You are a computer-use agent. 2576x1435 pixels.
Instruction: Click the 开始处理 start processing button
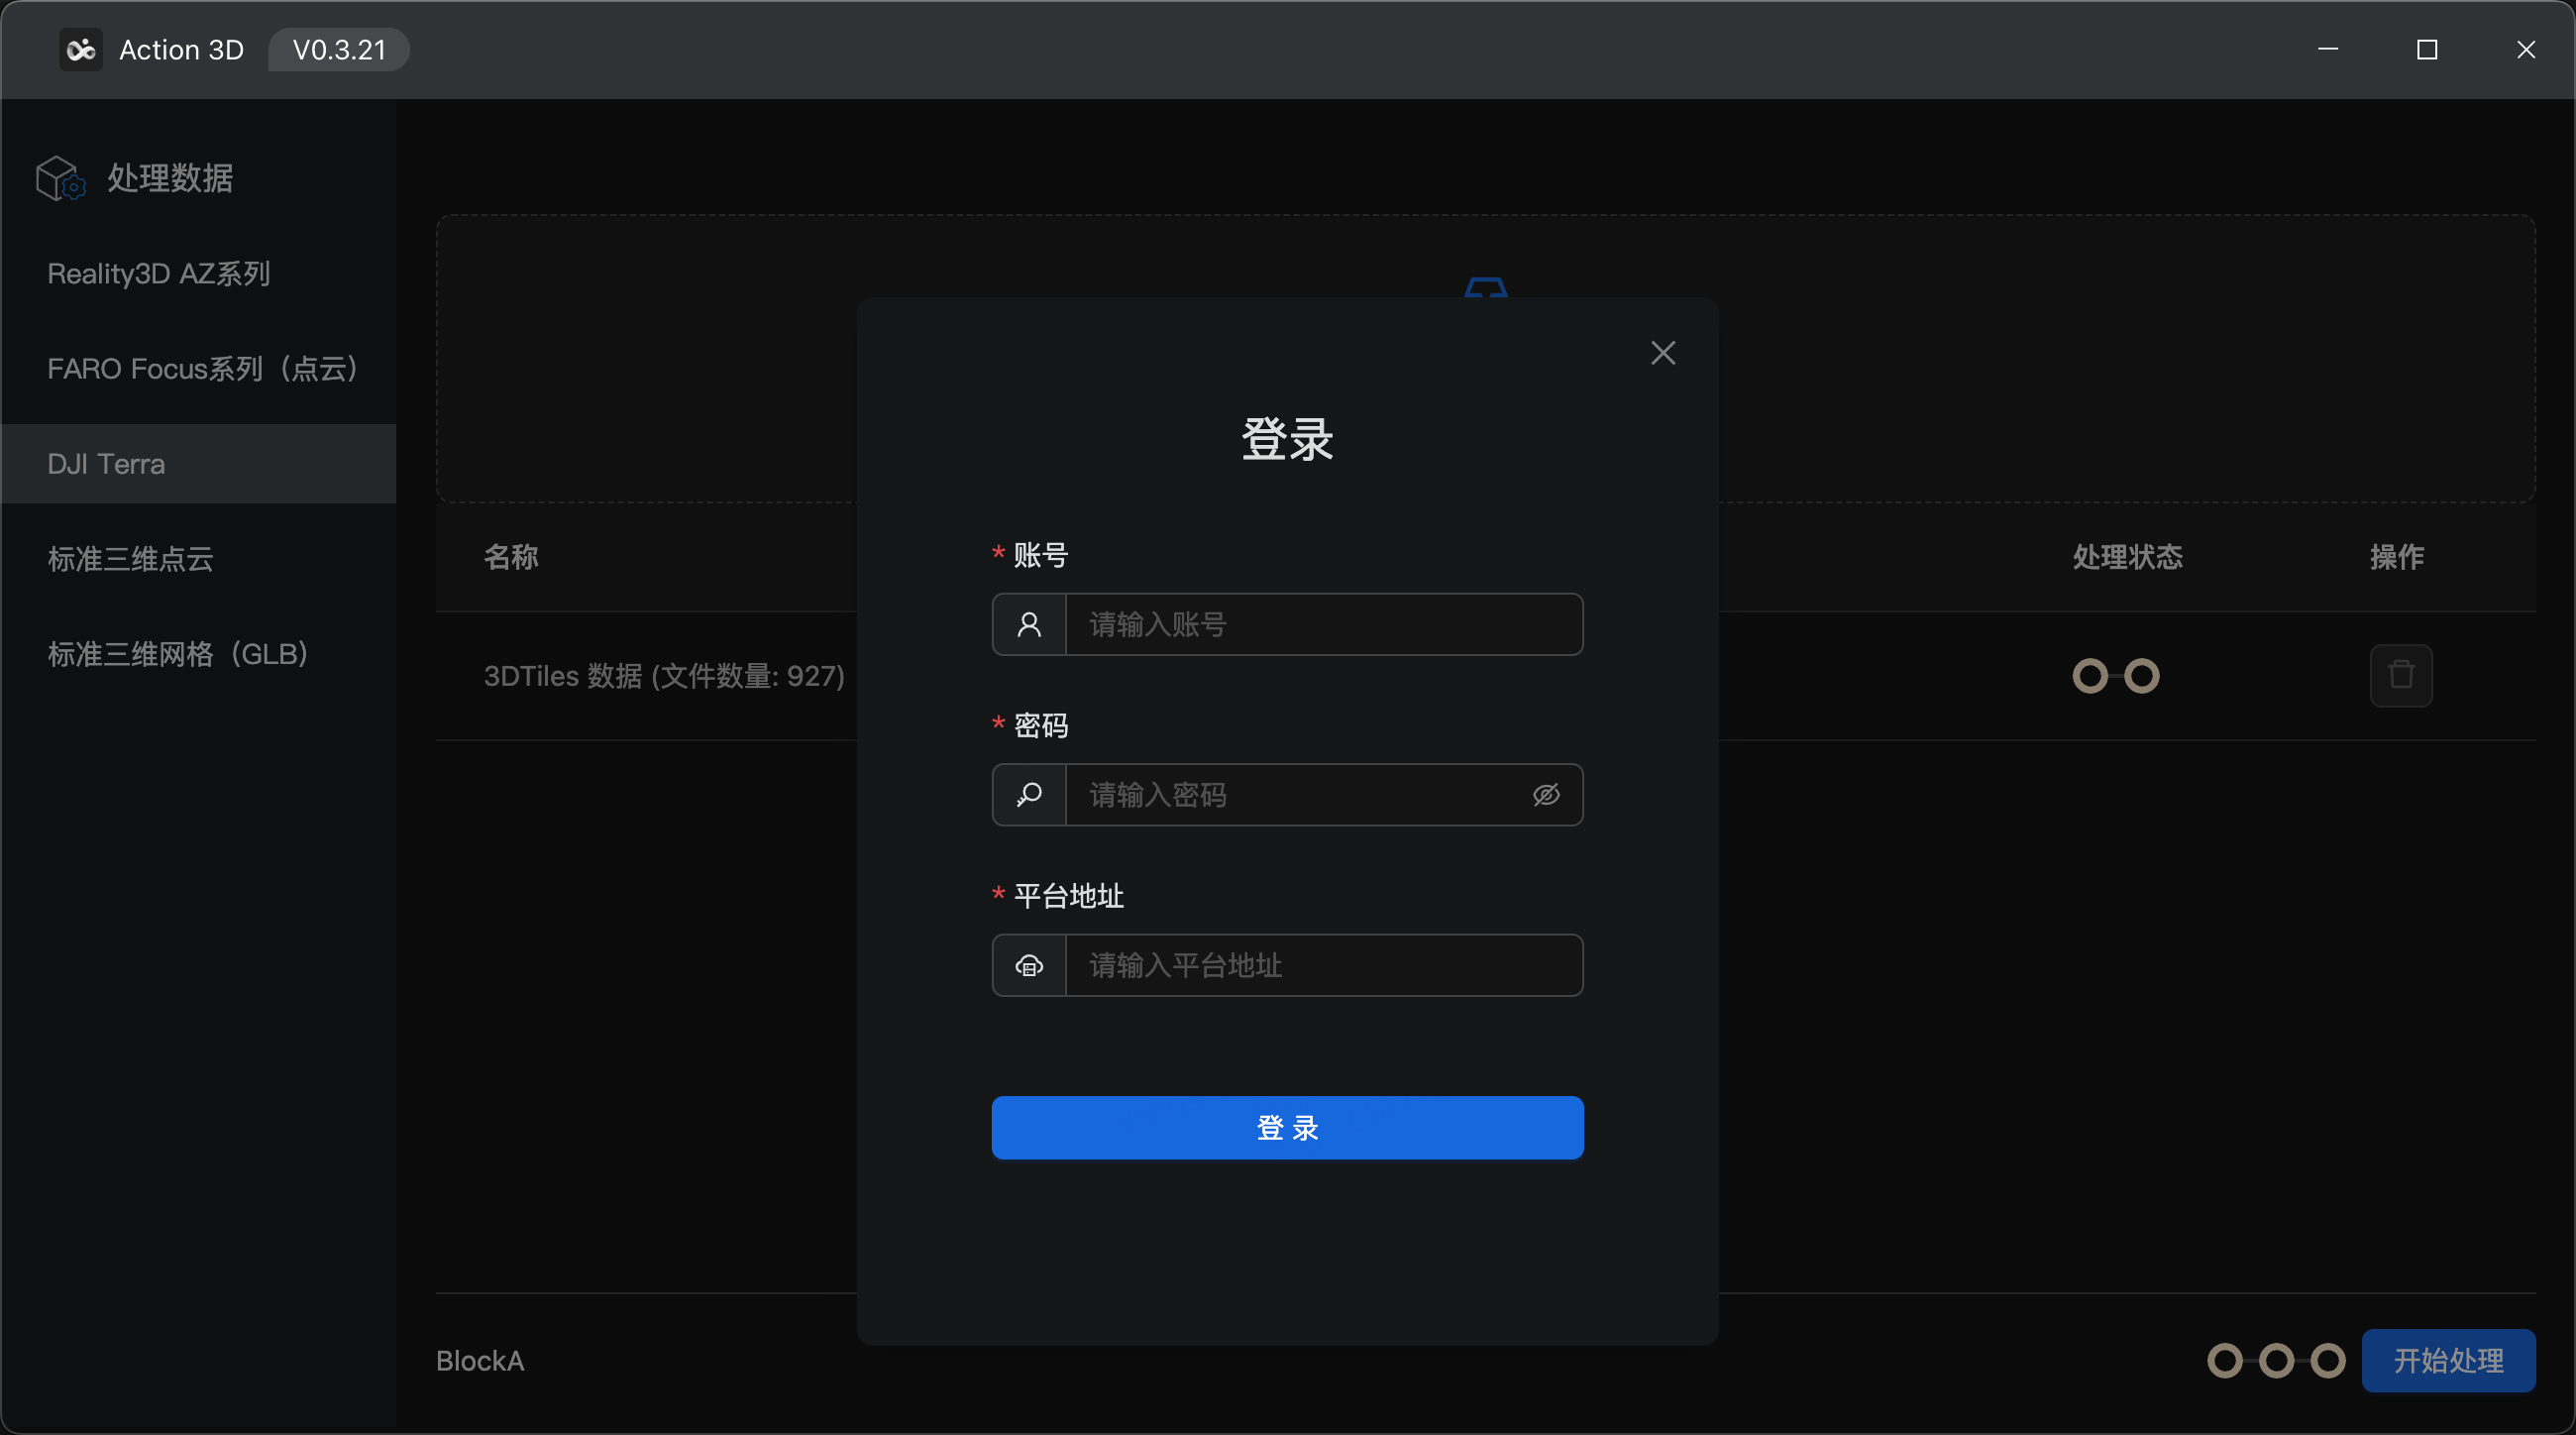click(2448, 1360)
